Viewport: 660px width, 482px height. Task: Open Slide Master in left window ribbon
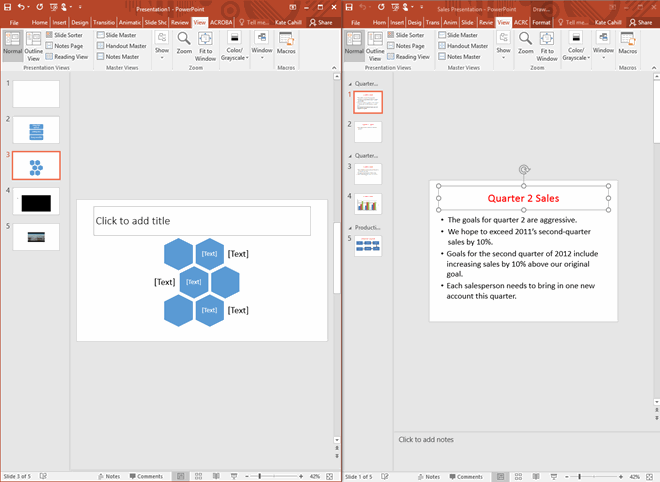[x=117, y=35]
